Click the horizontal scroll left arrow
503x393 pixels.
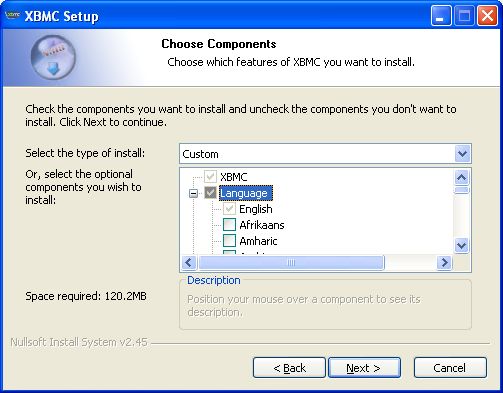click(189, 263)
